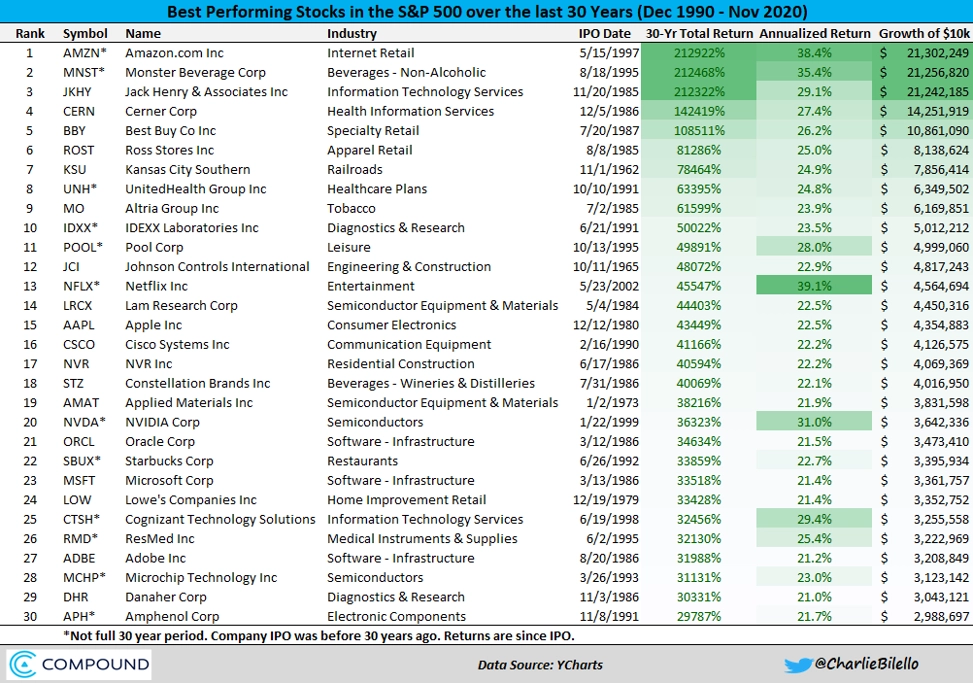
Task: Click the 'Data Source: YCharts' credit
Action: pyautogui.click(x=540, y=665)
